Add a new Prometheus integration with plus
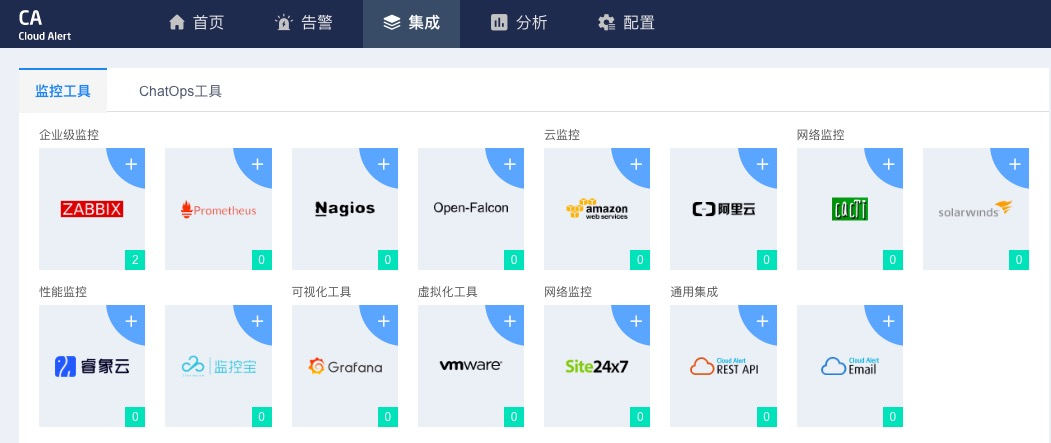The height and width of the screenshot is (443, 1051). 257,164
